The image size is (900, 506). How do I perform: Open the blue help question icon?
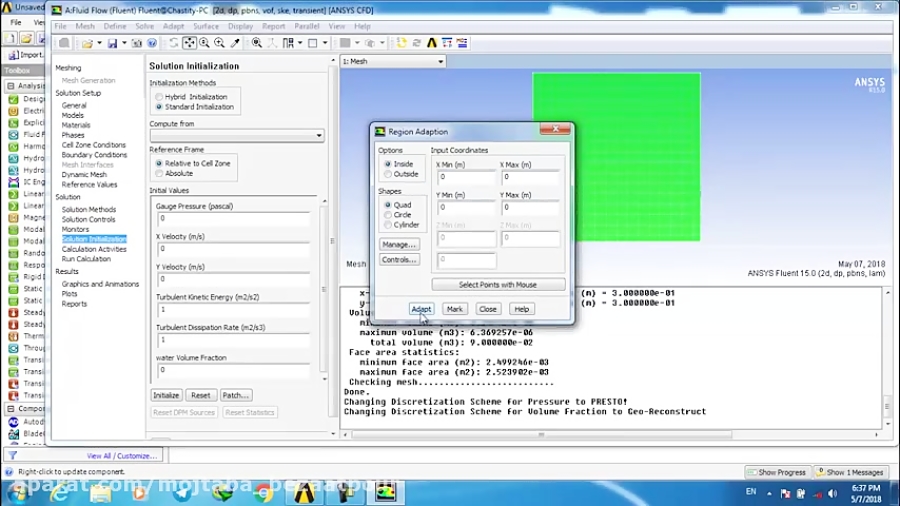point(152,43)
